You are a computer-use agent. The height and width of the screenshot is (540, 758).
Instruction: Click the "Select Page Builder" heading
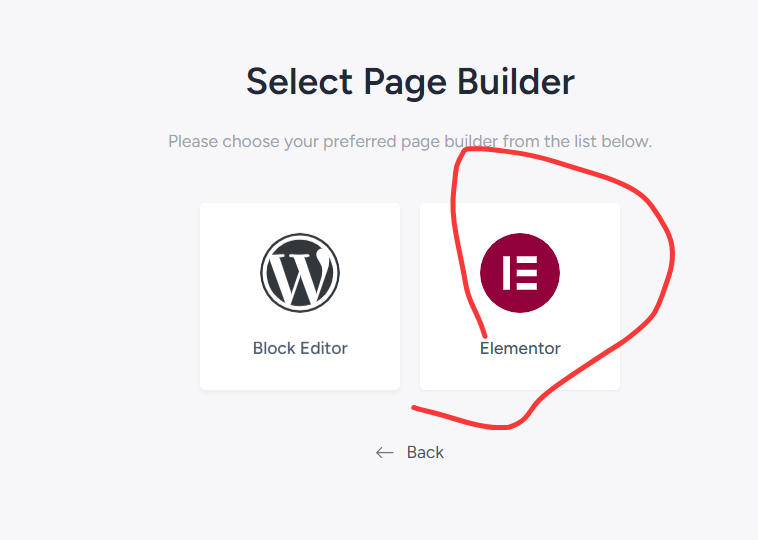point(410,82)
